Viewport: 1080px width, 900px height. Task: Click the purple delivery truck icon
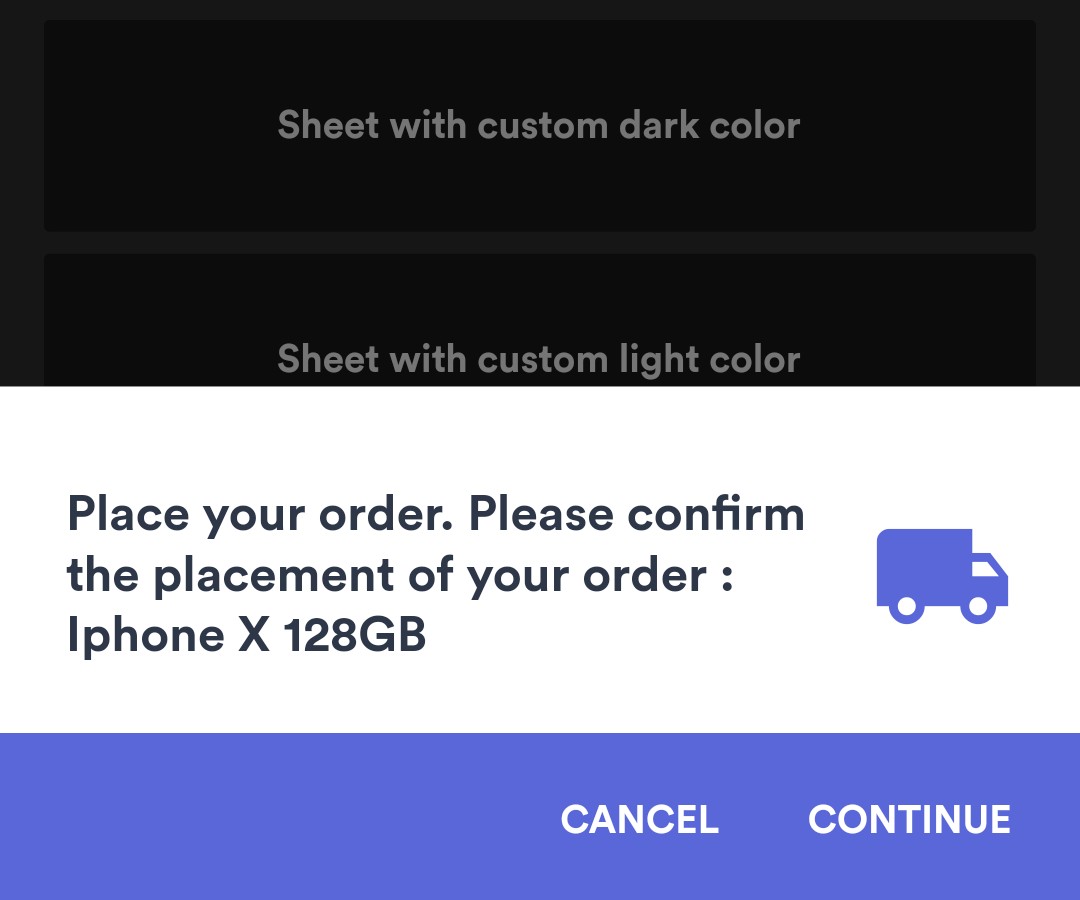click(x=941, y=576)
